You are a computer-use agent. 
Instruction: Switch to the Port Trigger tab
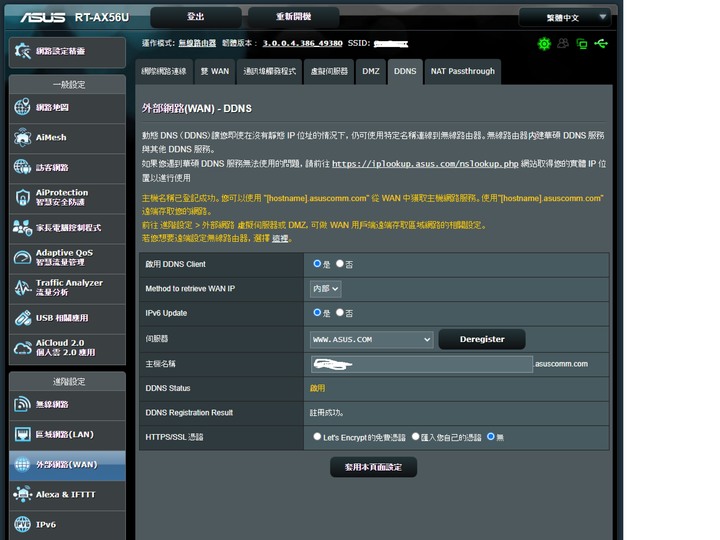coord(270,72)
